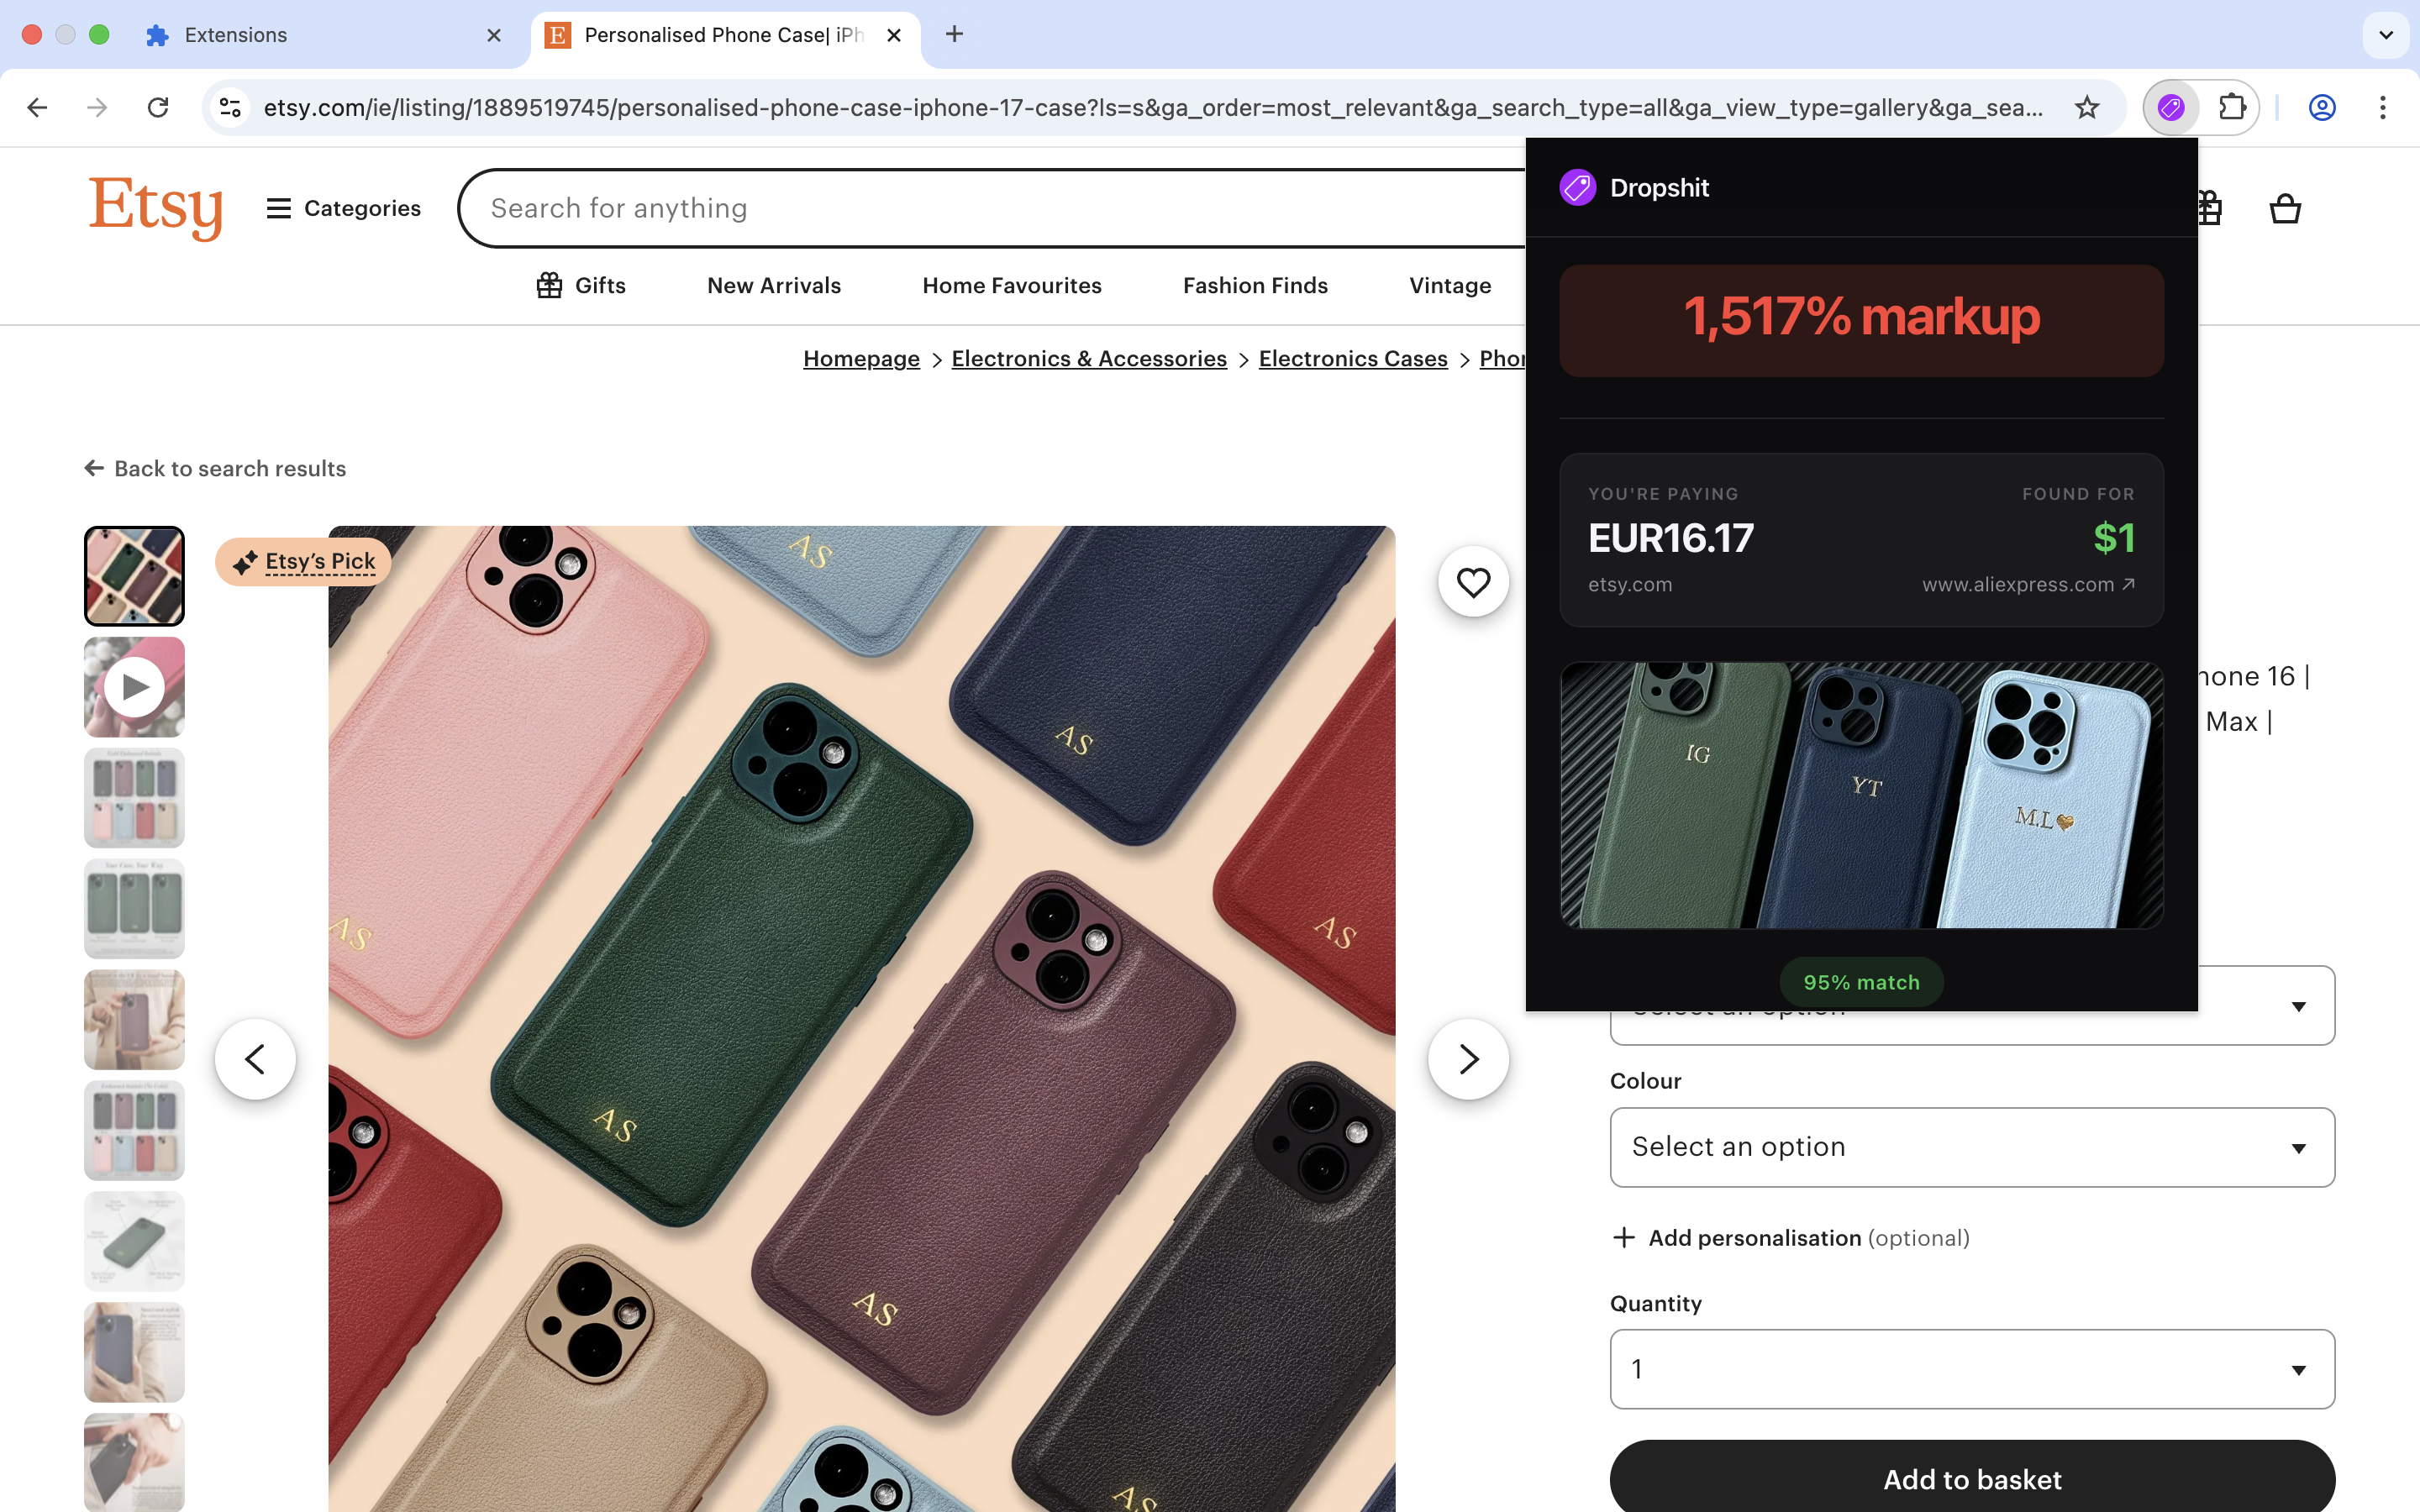Play the product video thumbnail
This screenshot has height=1512, width=2420.
tap(134, 687)
